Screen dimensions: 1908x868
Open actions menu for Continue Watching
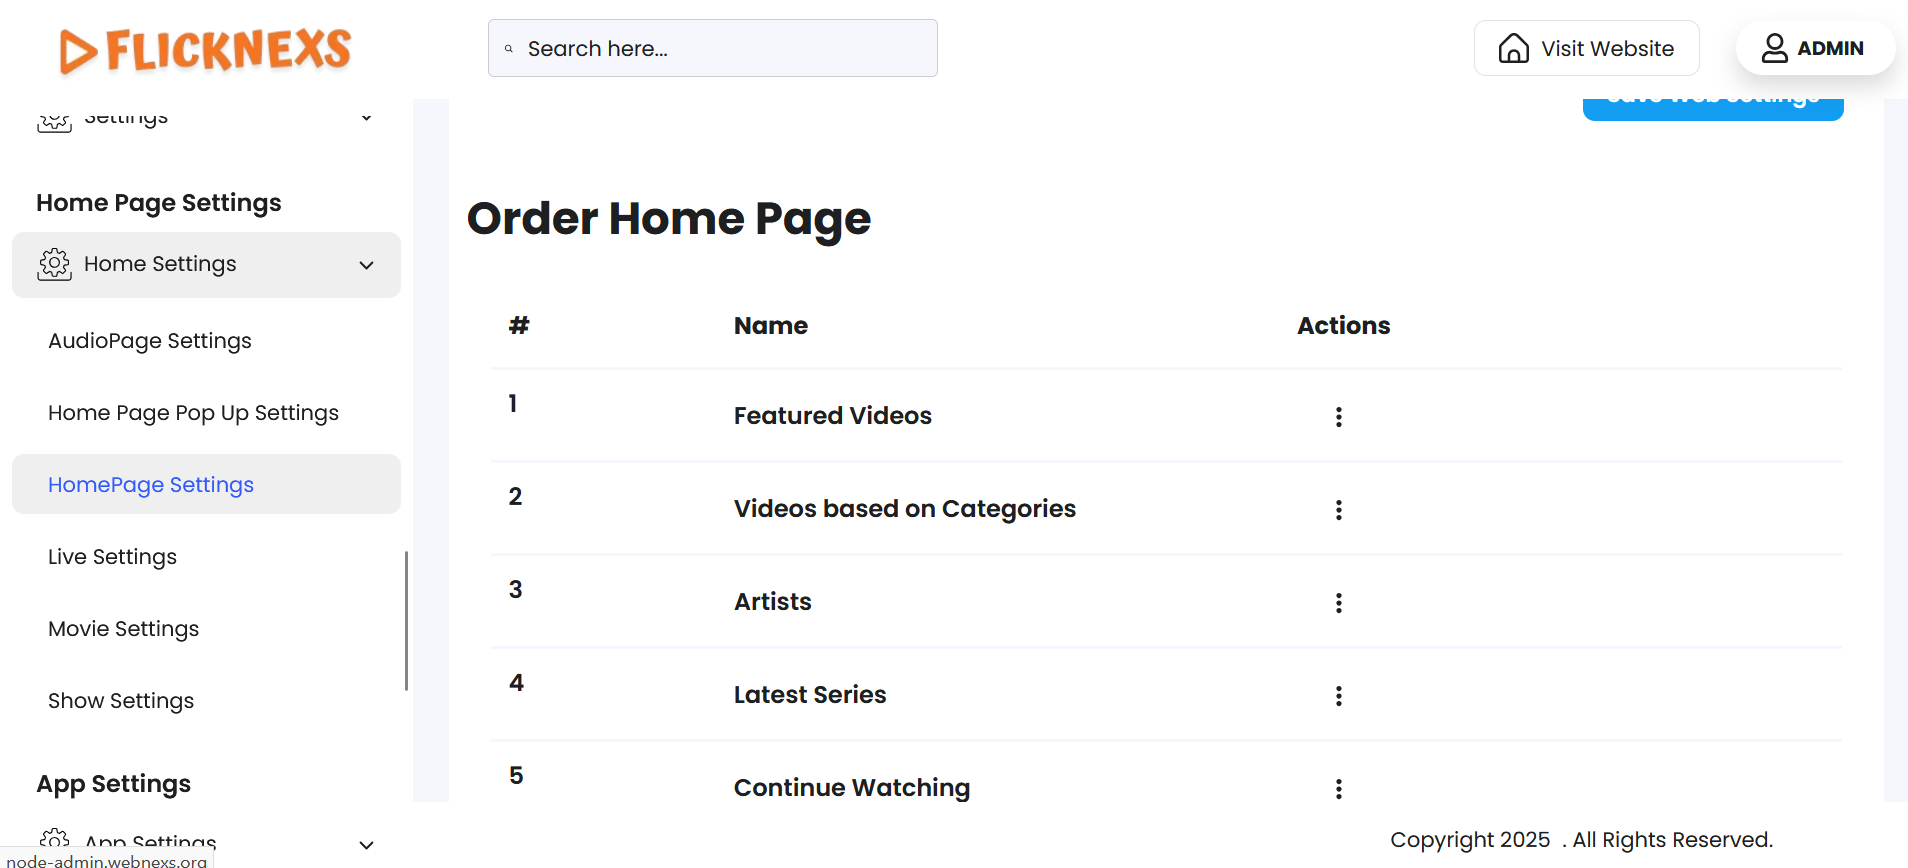pyautogui.click(x=1338, y=789)
